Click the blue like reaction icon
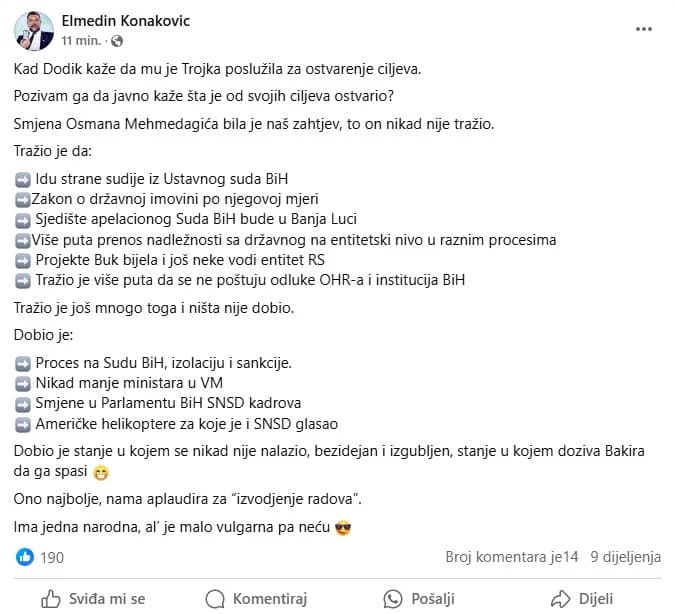Viewport: 675px width, 614px height. point(25,557)
